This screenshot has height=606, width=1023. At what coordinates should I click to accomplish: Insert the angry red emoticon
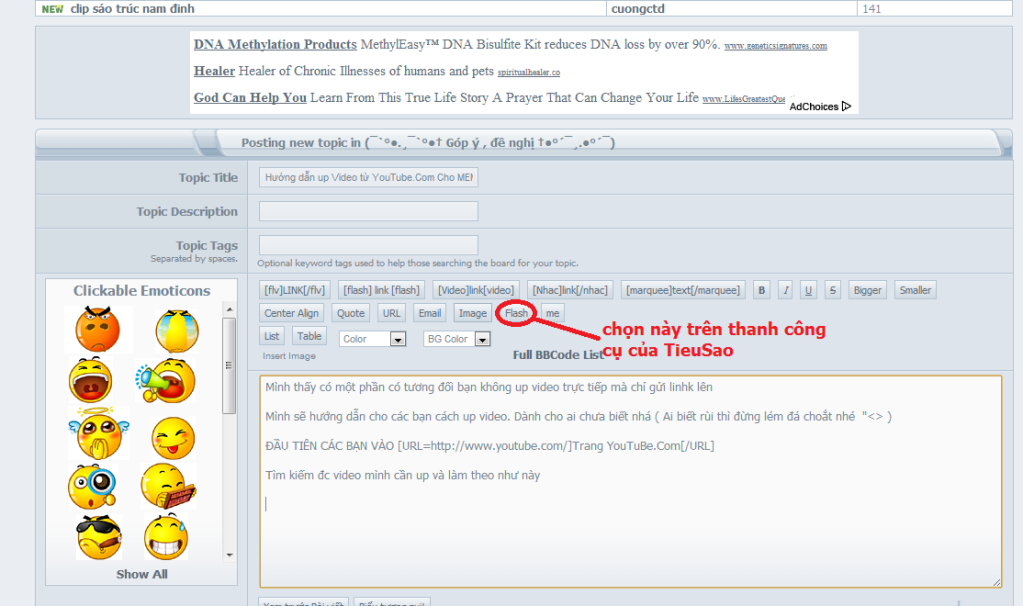click(x=97, y=329)
